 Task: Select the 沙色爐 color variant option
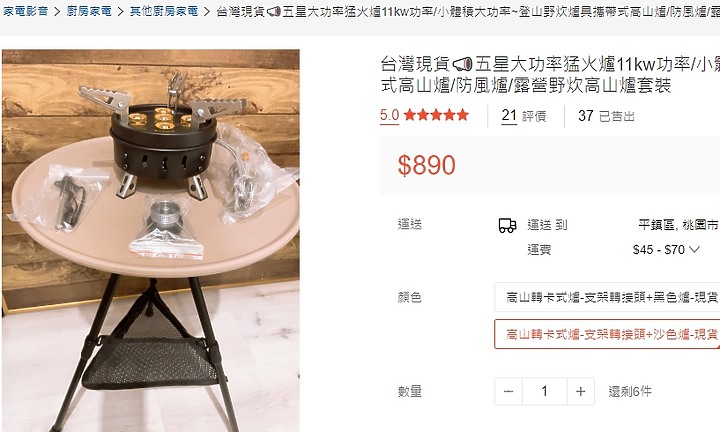pos(607,334)
